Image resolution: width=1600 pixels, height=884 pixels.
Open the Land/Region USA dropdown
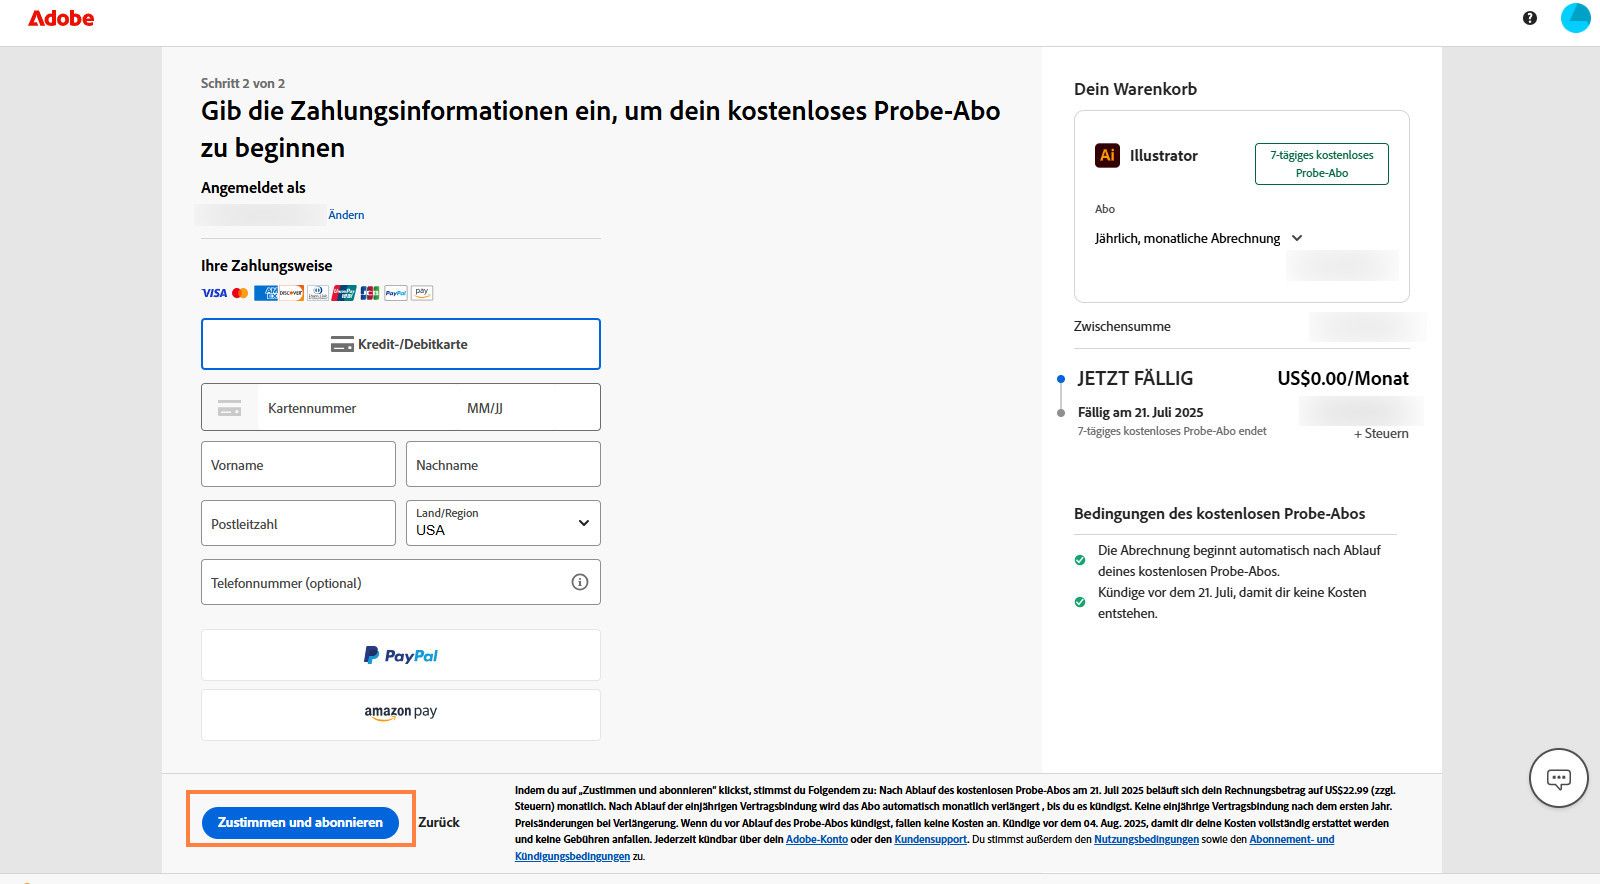[503, 523]
